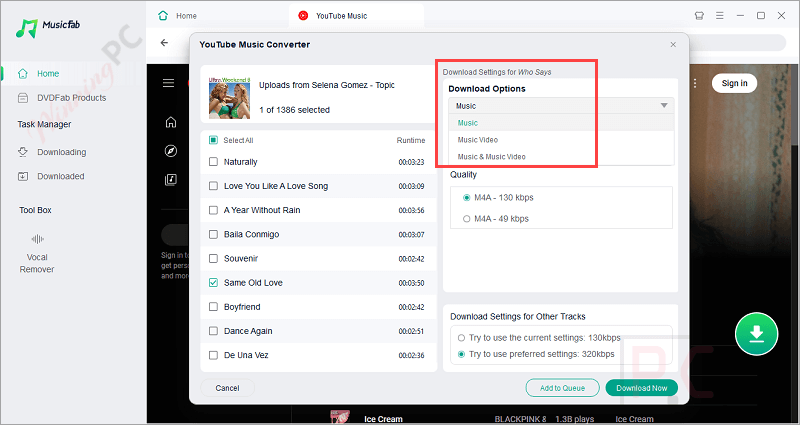Click the Runtime column header
This screenshot has width=800, height=425.
(x=411, y=140)
